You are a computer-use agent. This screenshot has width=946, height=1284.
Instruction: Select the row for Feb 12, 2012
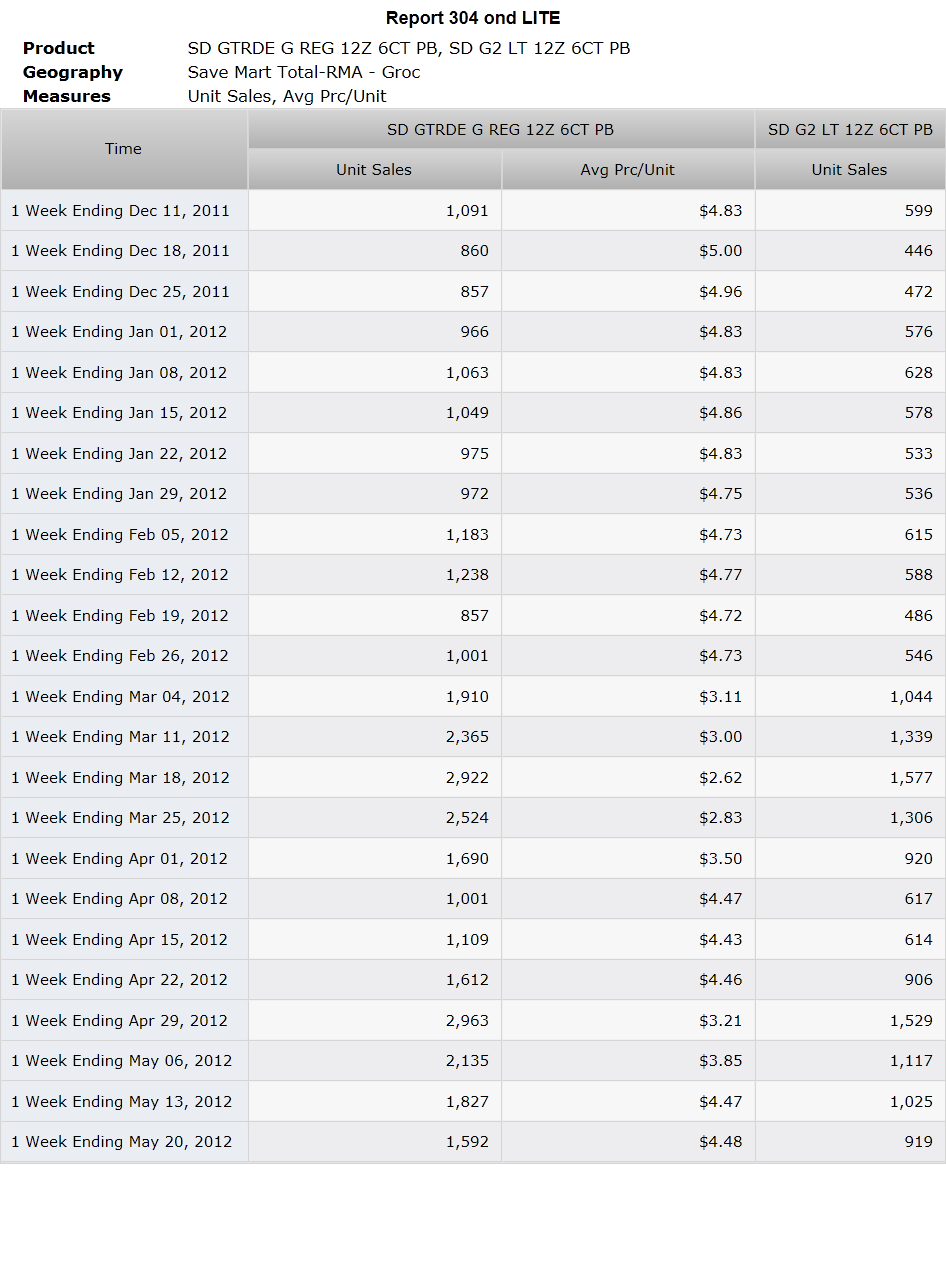[473, 575]
